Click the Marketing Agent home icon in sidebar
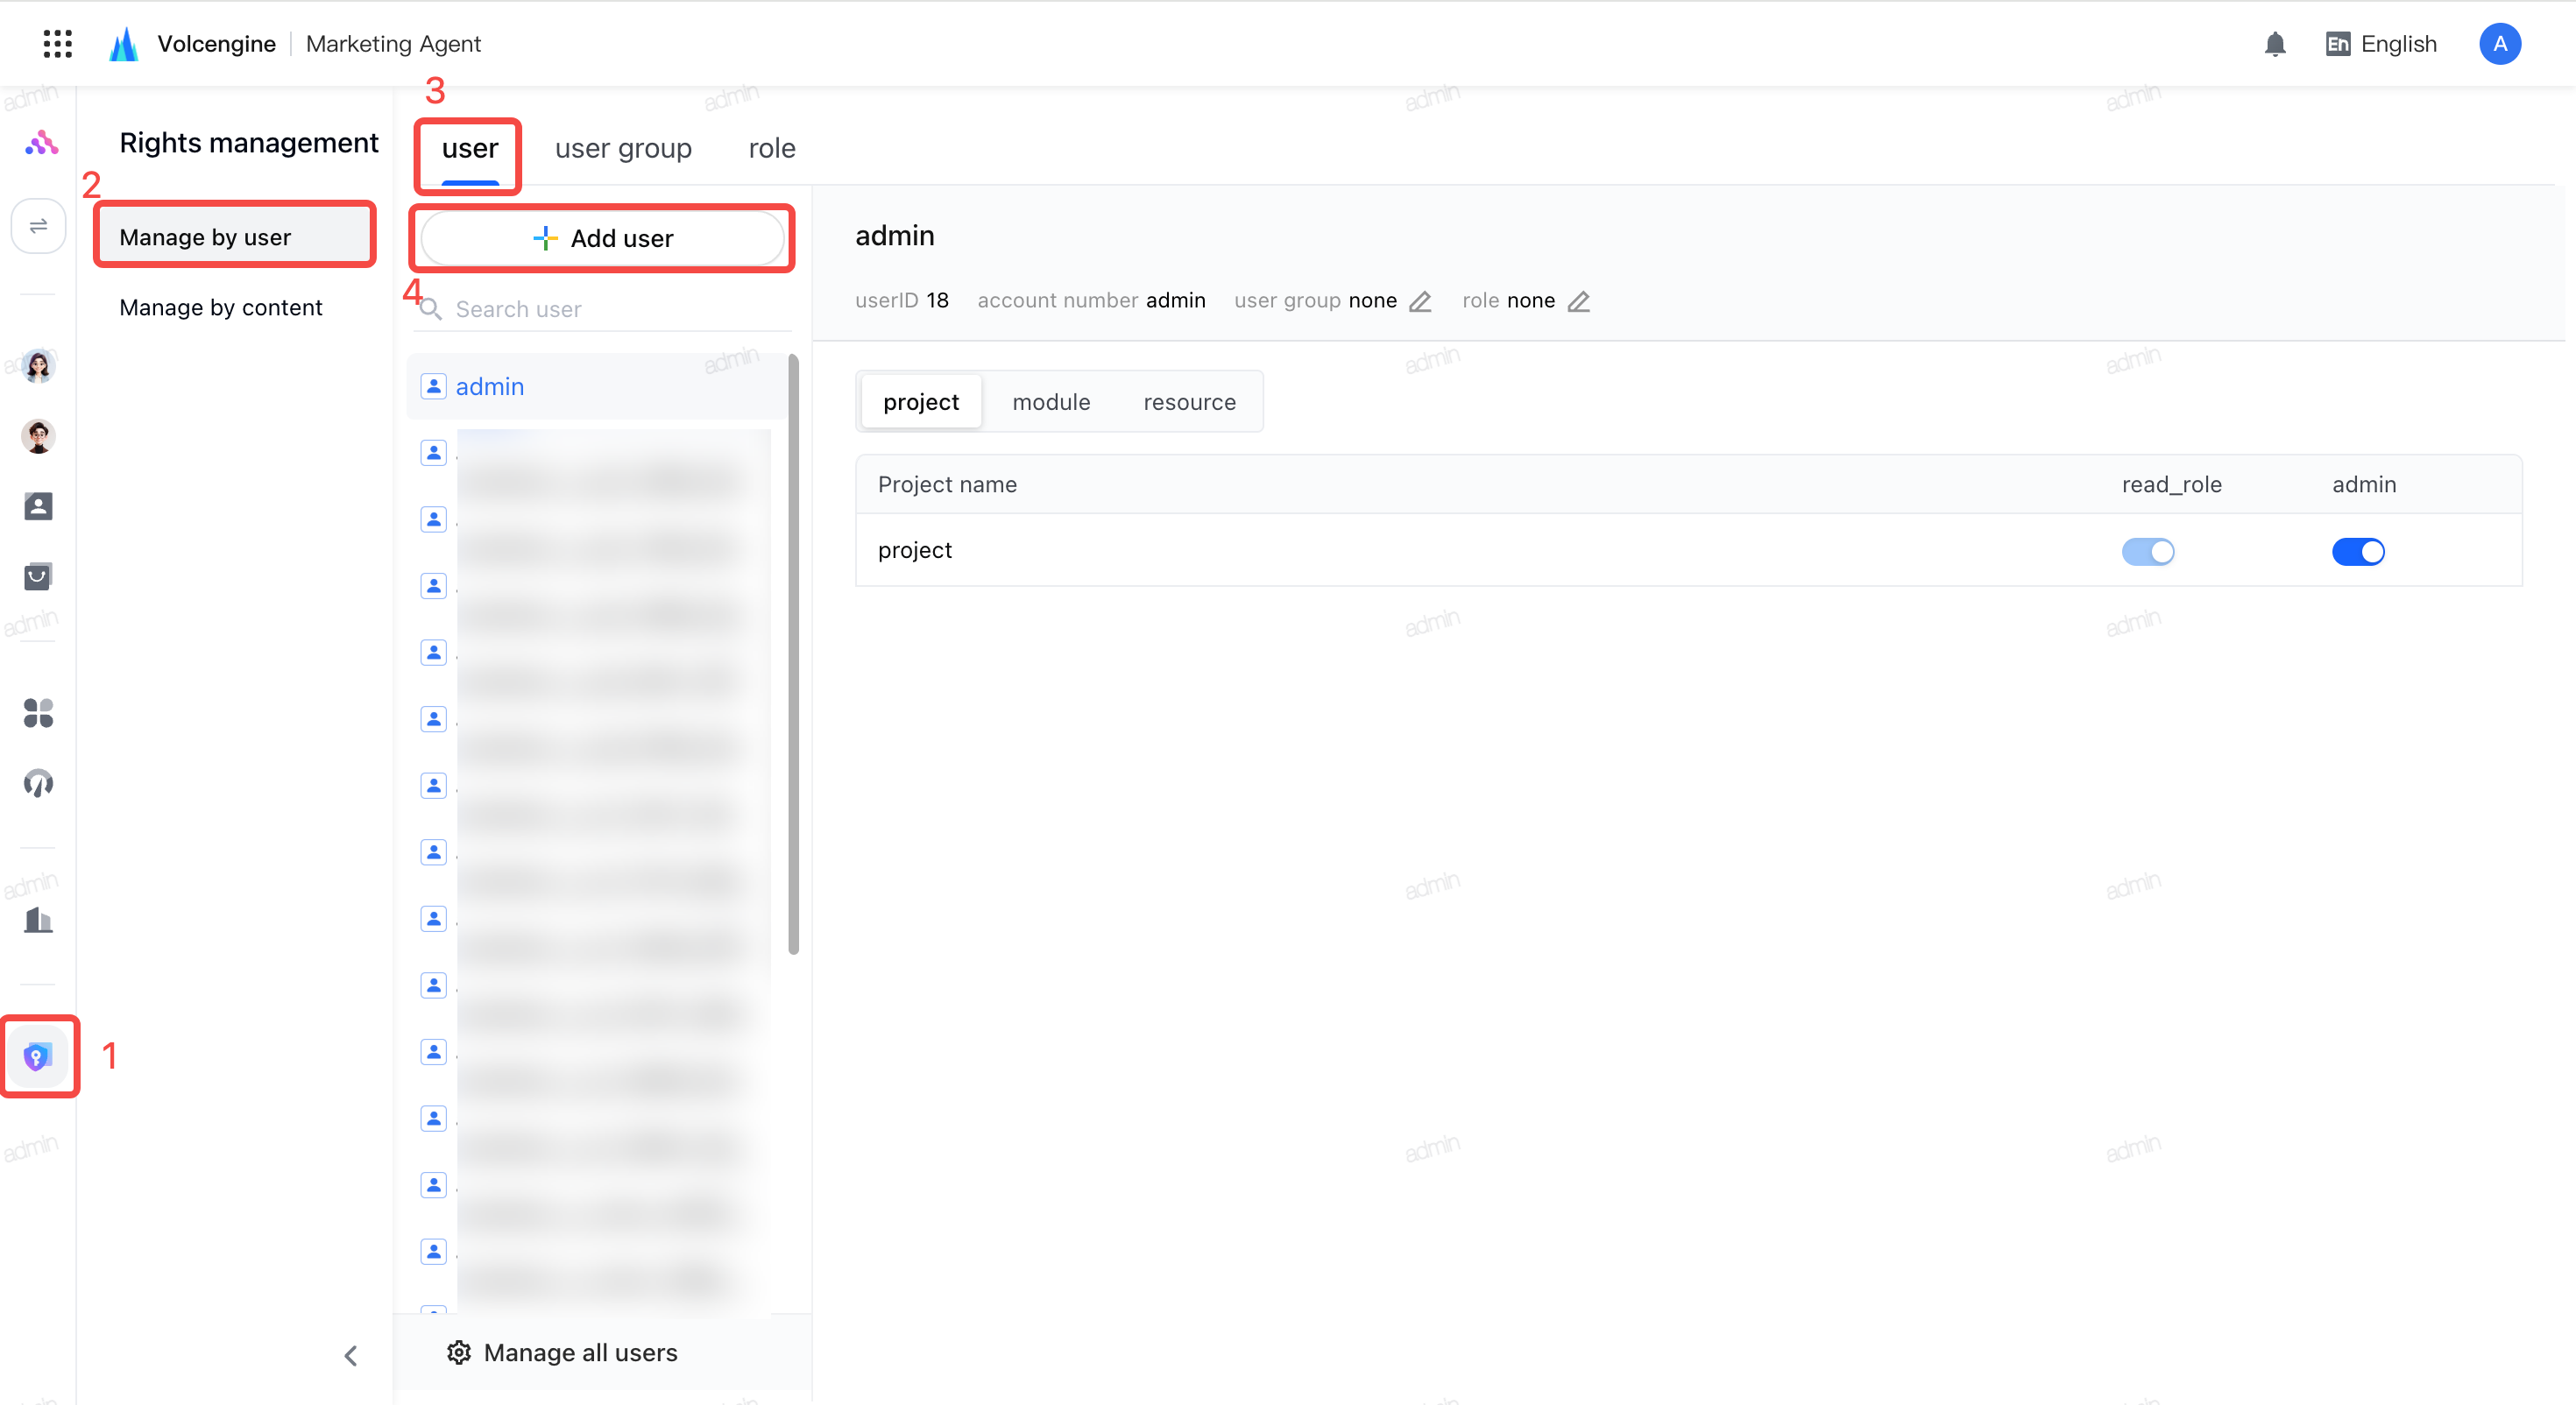2576x1405 pixels. pos(40,143)
